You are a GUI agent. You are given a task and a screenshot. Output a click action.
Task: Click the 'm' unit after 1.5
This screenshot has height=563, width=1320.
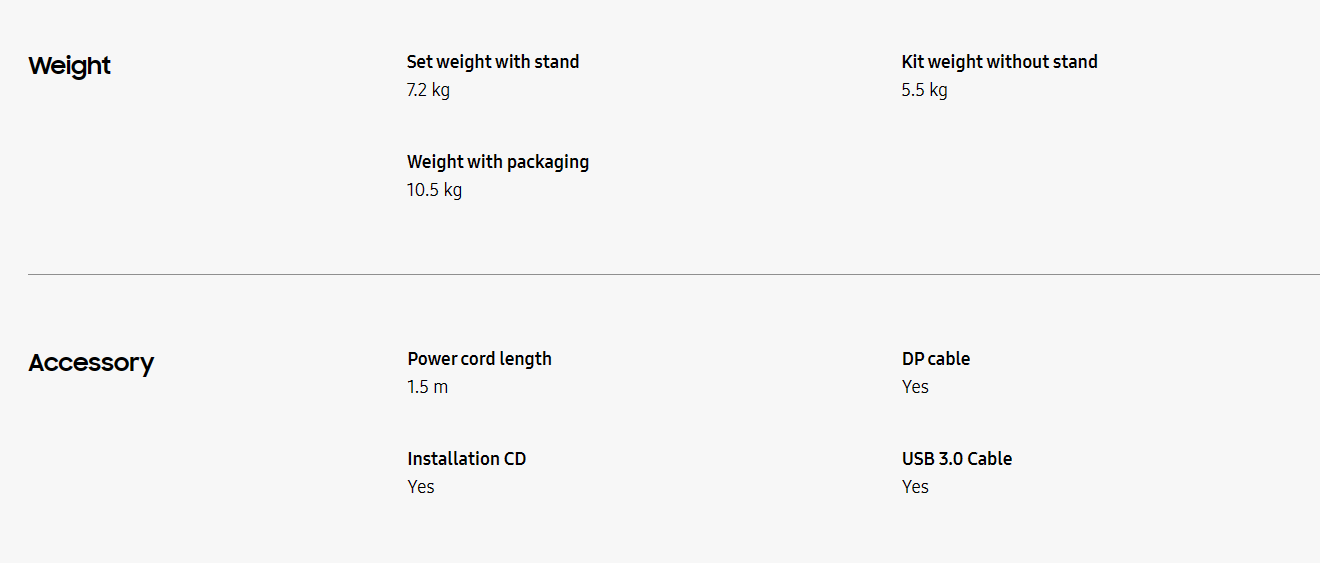tap(441, 387)
